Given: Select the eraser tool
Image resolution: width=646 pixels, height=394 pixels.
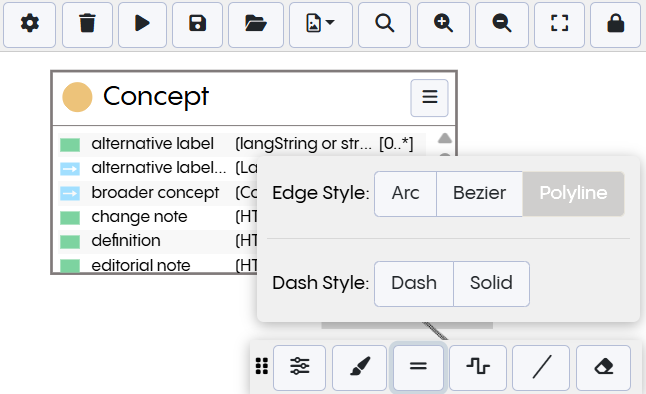Looking at the screenshot, I should click(x=604, y=367).
